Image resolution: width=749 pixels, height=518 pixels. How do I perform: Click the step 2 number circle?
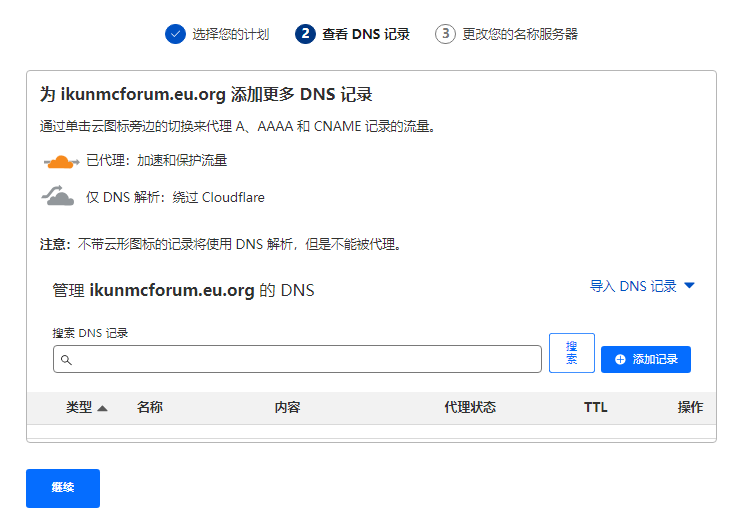click(305, 34)
